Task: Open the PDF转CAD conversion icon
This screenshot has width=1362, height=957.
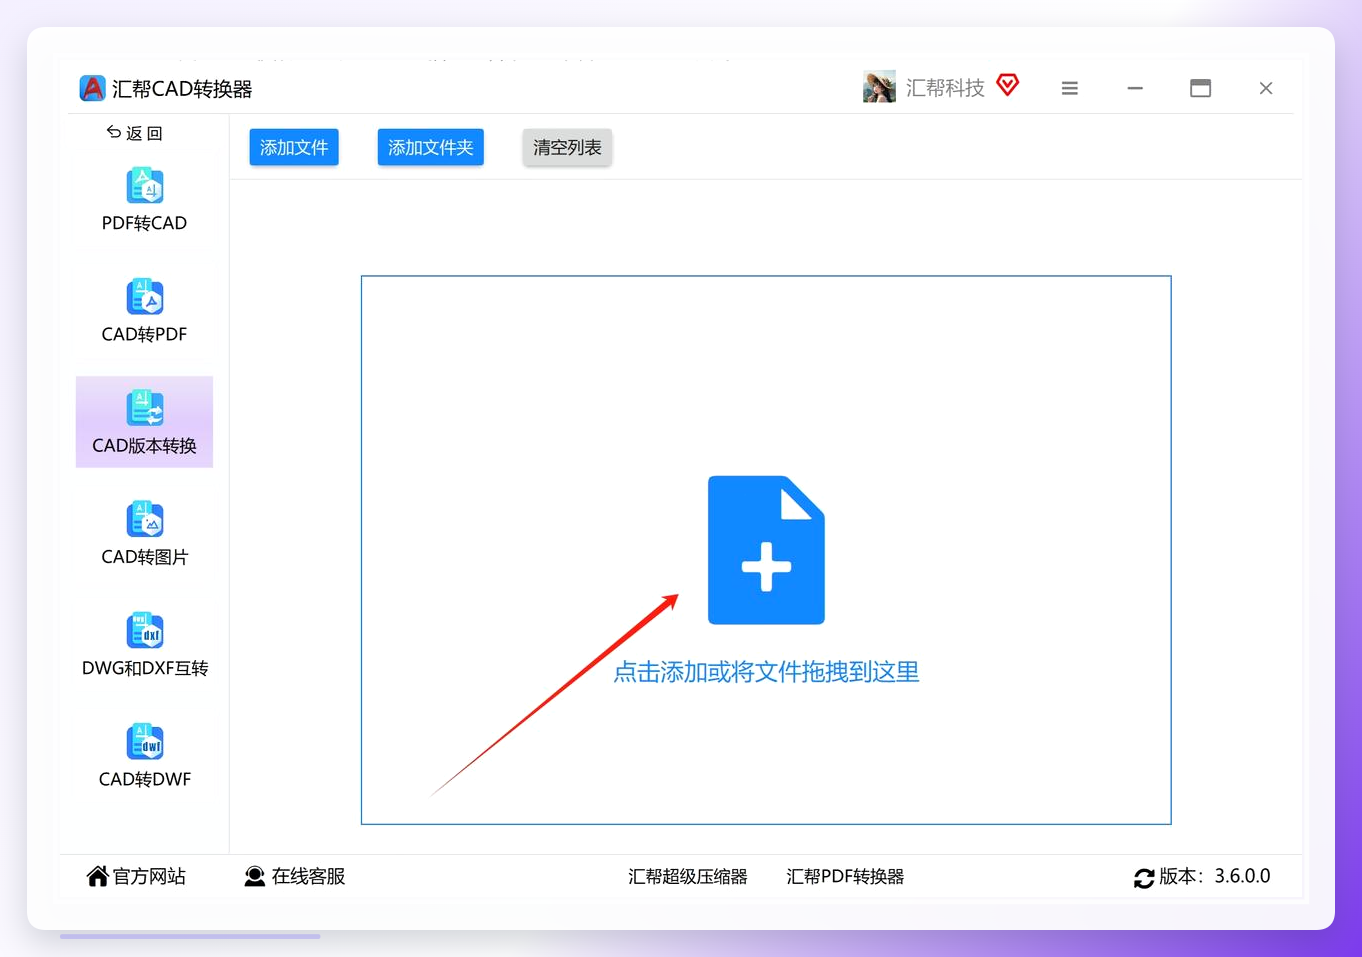Action: tap(145, 186)
